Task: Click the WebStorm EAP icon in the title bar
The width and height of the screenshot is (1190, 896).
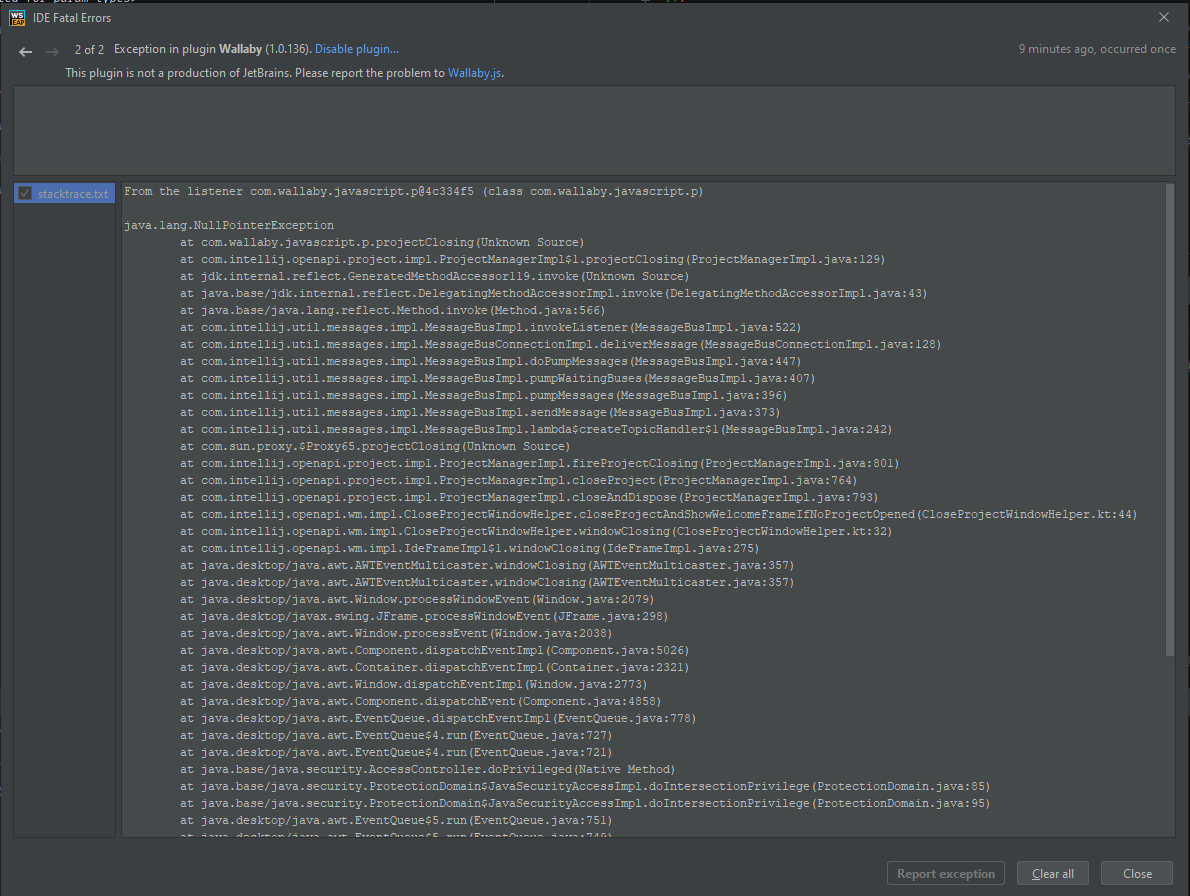Action: tap(17, 17)
